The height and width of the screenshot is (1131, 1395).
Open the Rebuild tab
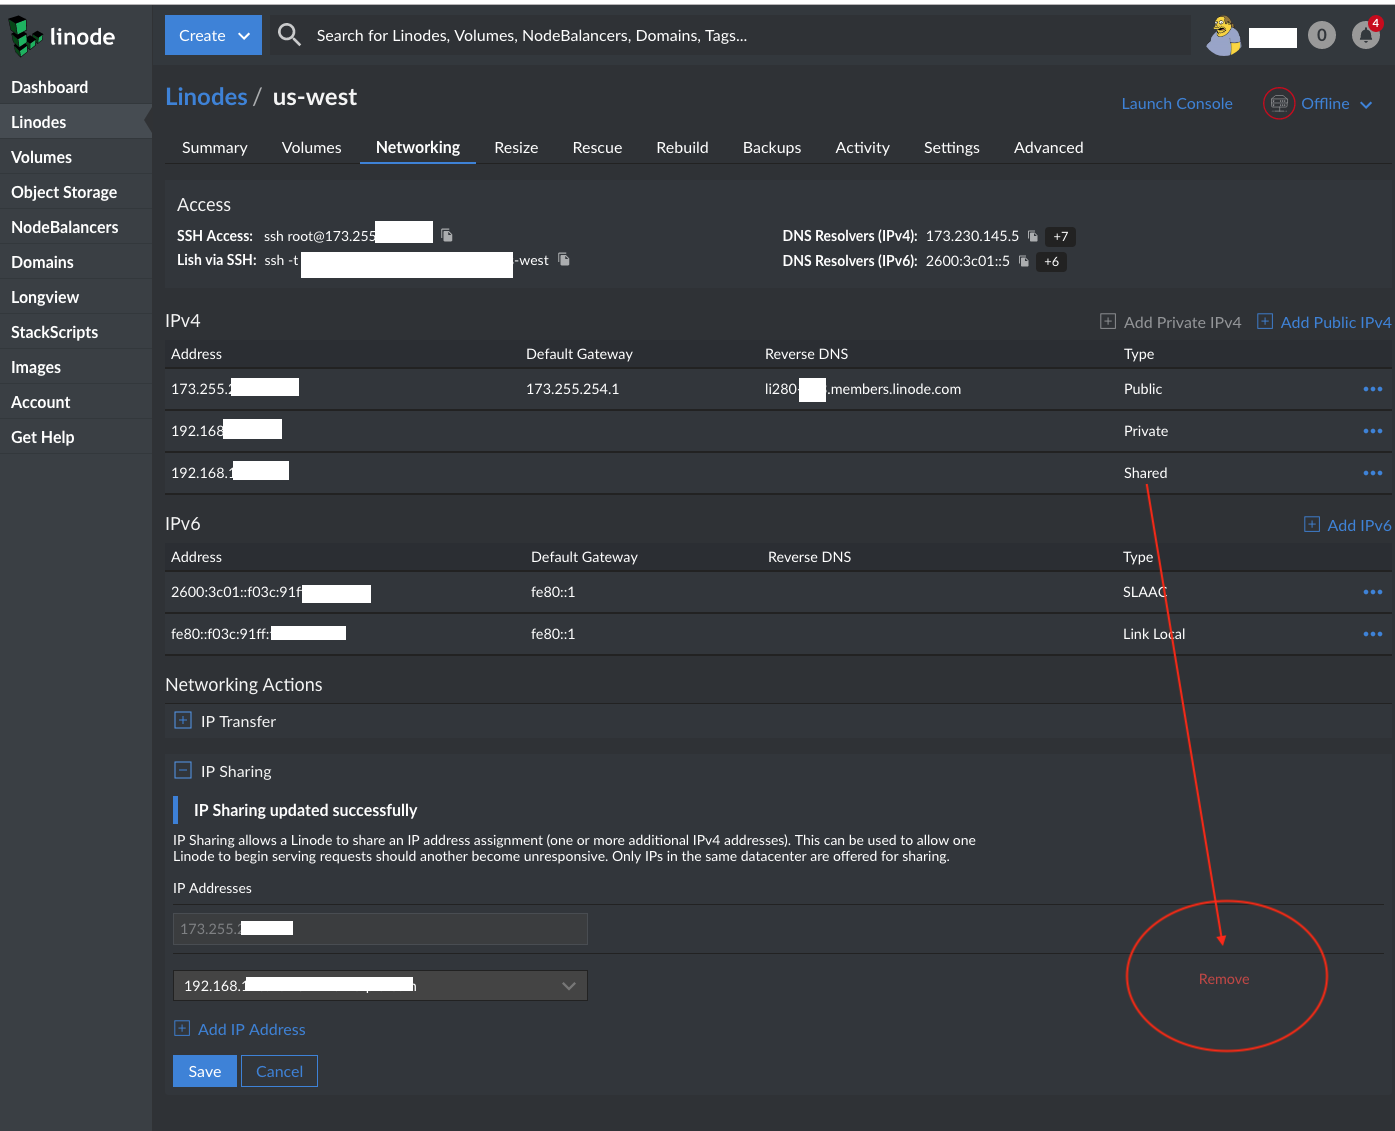[682, 147]
